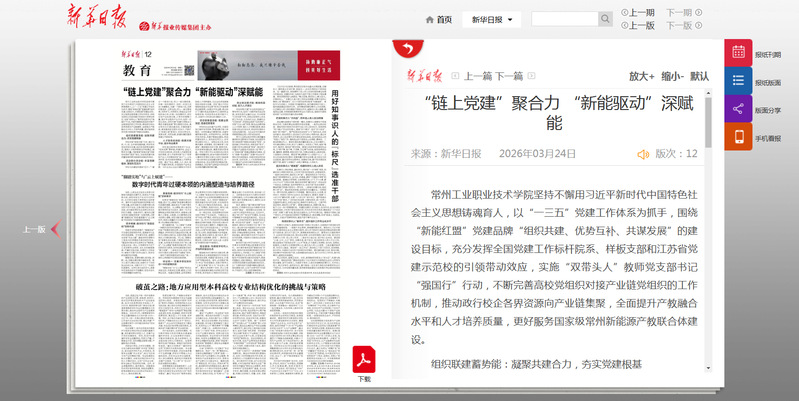Screen dimensions: 799x401
Task: Open 下一篇 next article
Action: [509, 76]
